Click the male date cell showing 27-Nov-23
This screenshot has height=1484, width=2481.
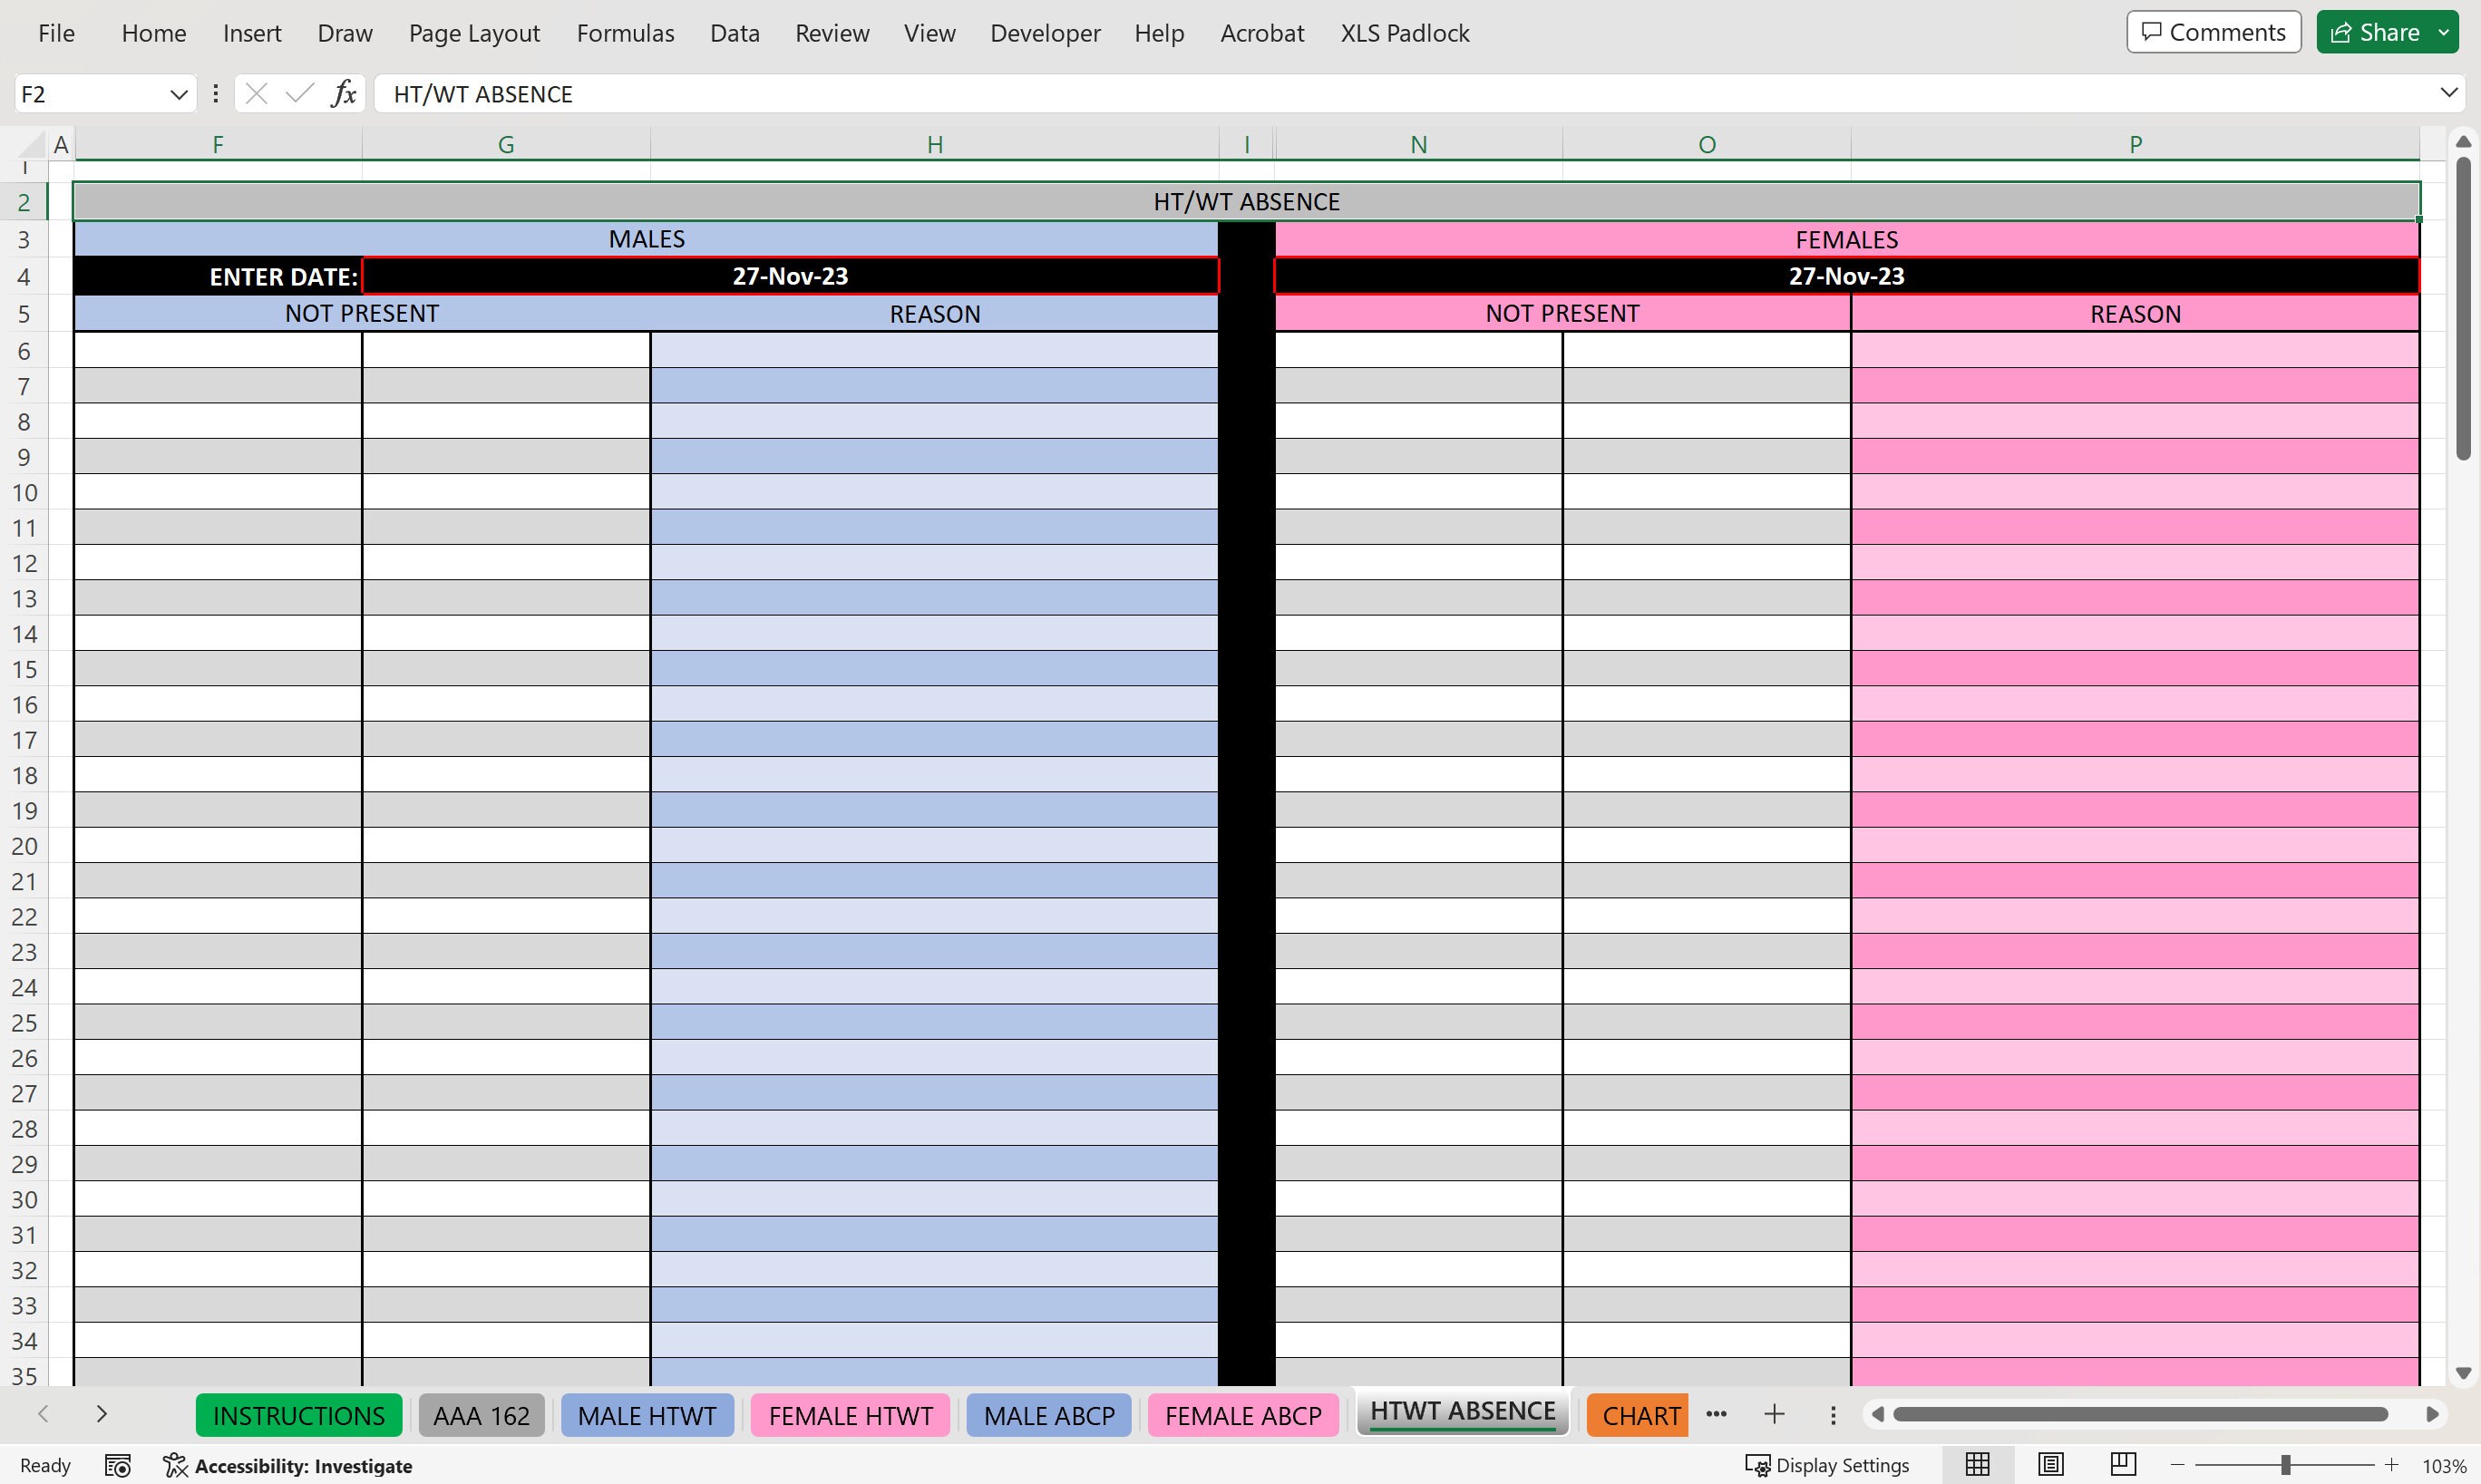pyautogui.click(x=790, y=276)
